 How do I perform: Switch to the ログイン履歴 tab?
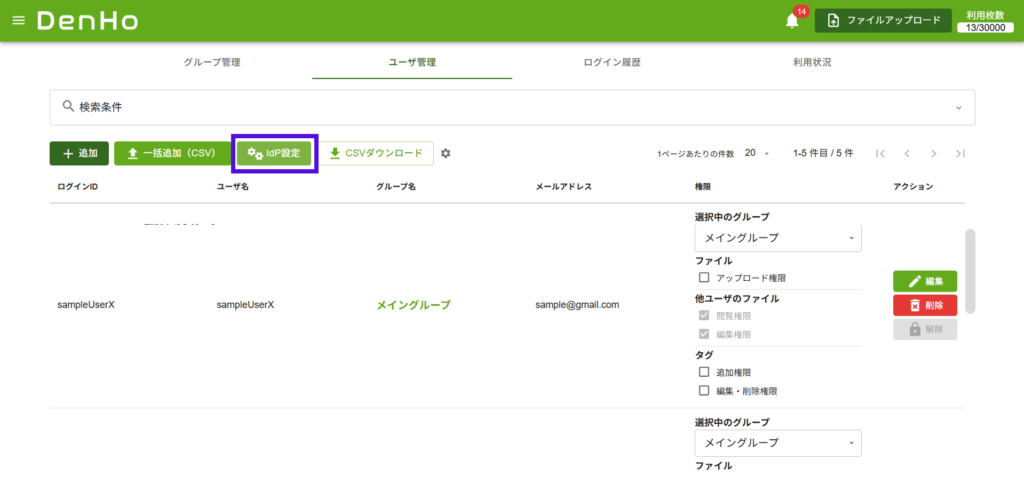(x=612, y=62)
